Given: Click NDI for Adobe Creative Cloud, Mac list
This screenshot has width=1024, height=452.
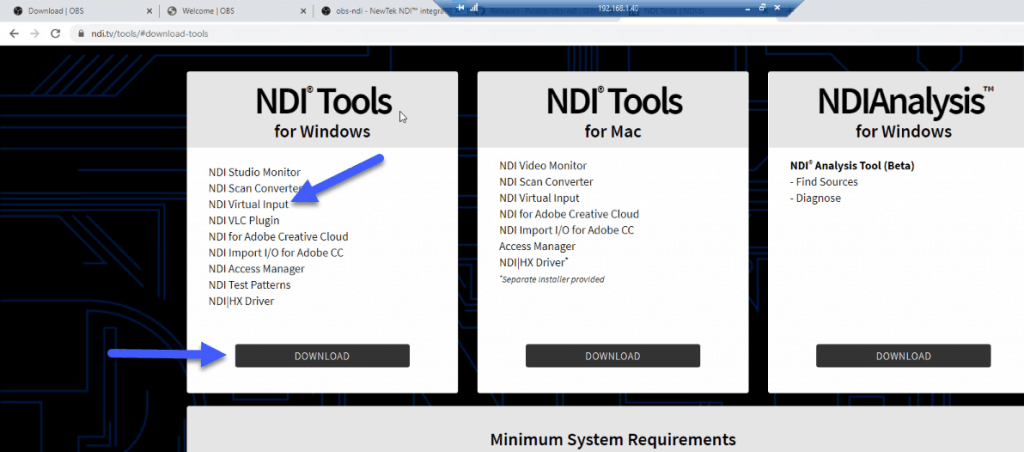Looking at the screenshot, I should pos(569,214).
